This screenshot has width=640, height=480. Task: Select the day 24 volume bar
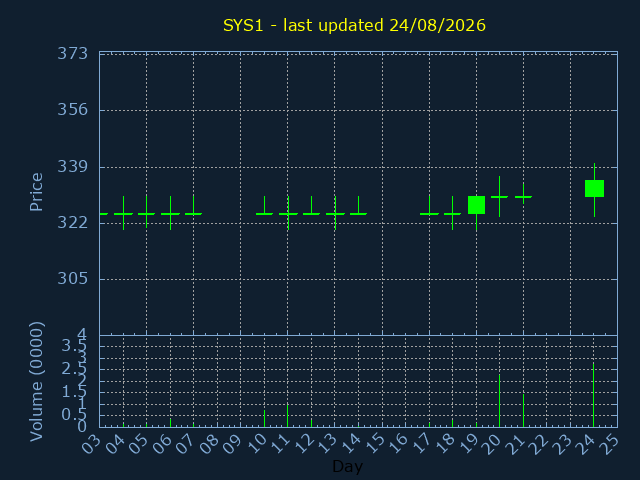click(593, 395)
